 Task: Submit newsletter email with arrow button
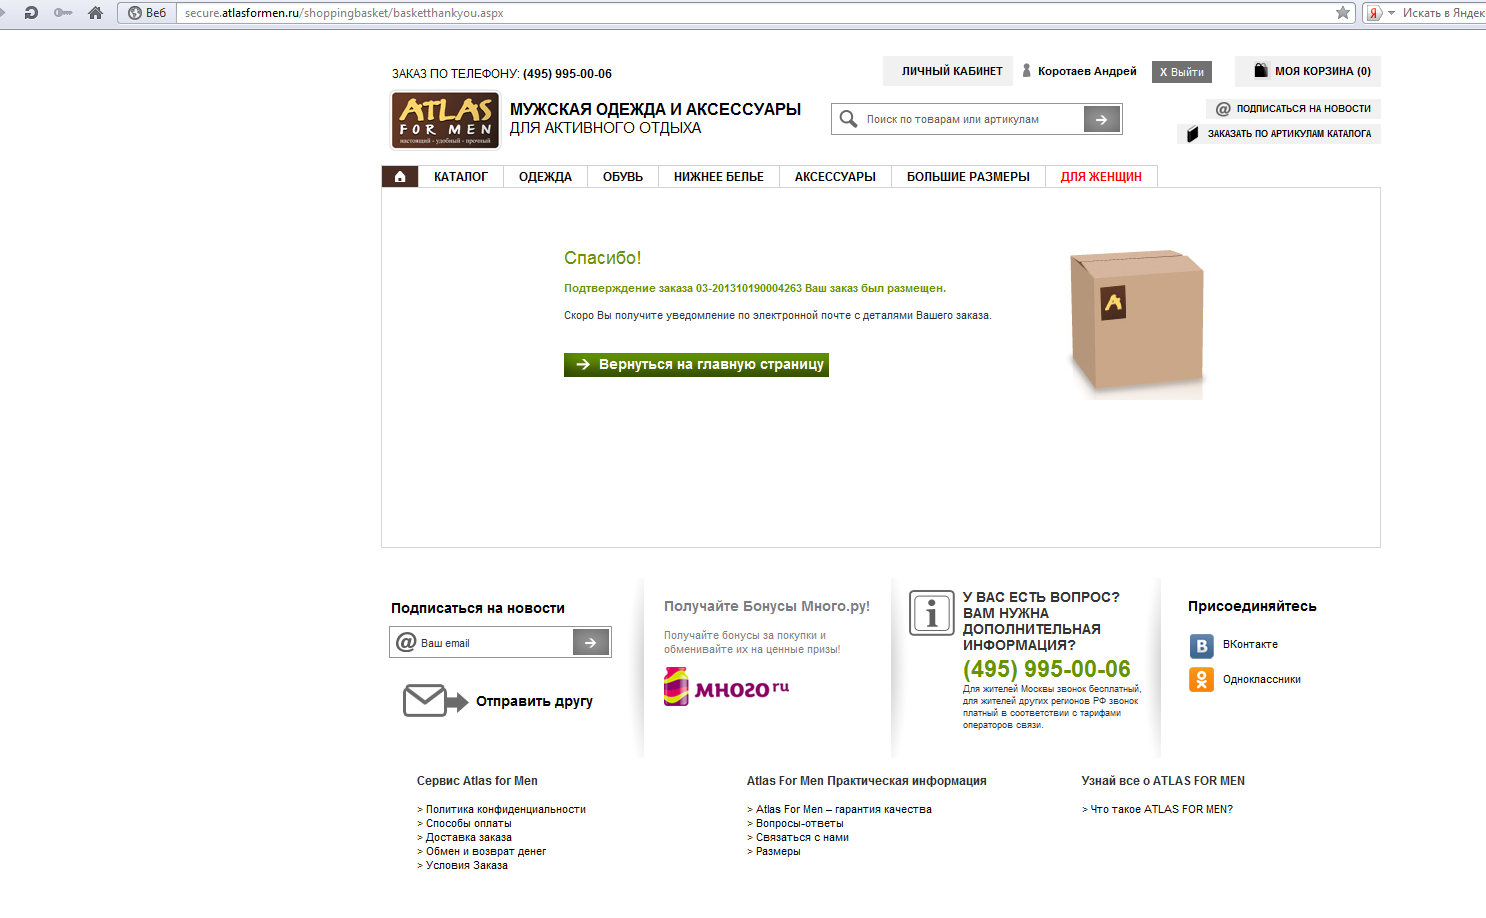[x=591, y=642]
